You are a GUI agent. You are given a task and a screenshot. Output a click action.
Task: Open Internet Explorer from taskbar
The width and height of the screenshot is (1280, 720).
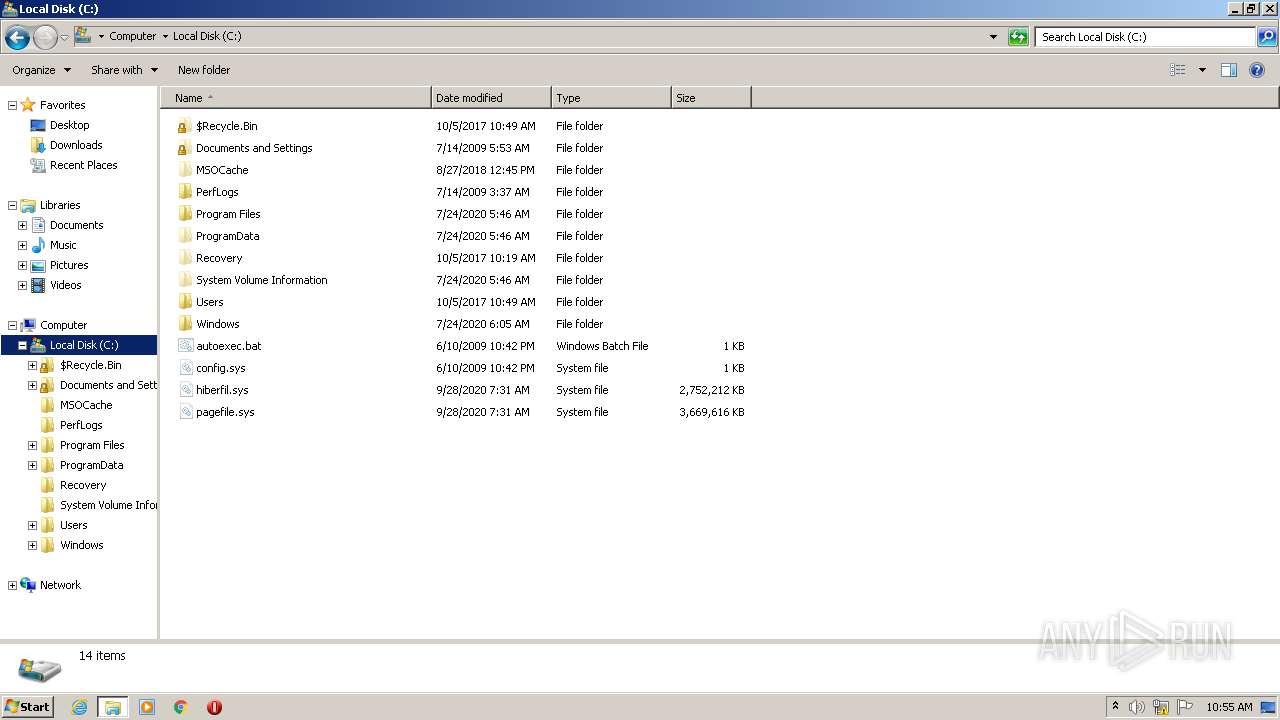(79, 707)
